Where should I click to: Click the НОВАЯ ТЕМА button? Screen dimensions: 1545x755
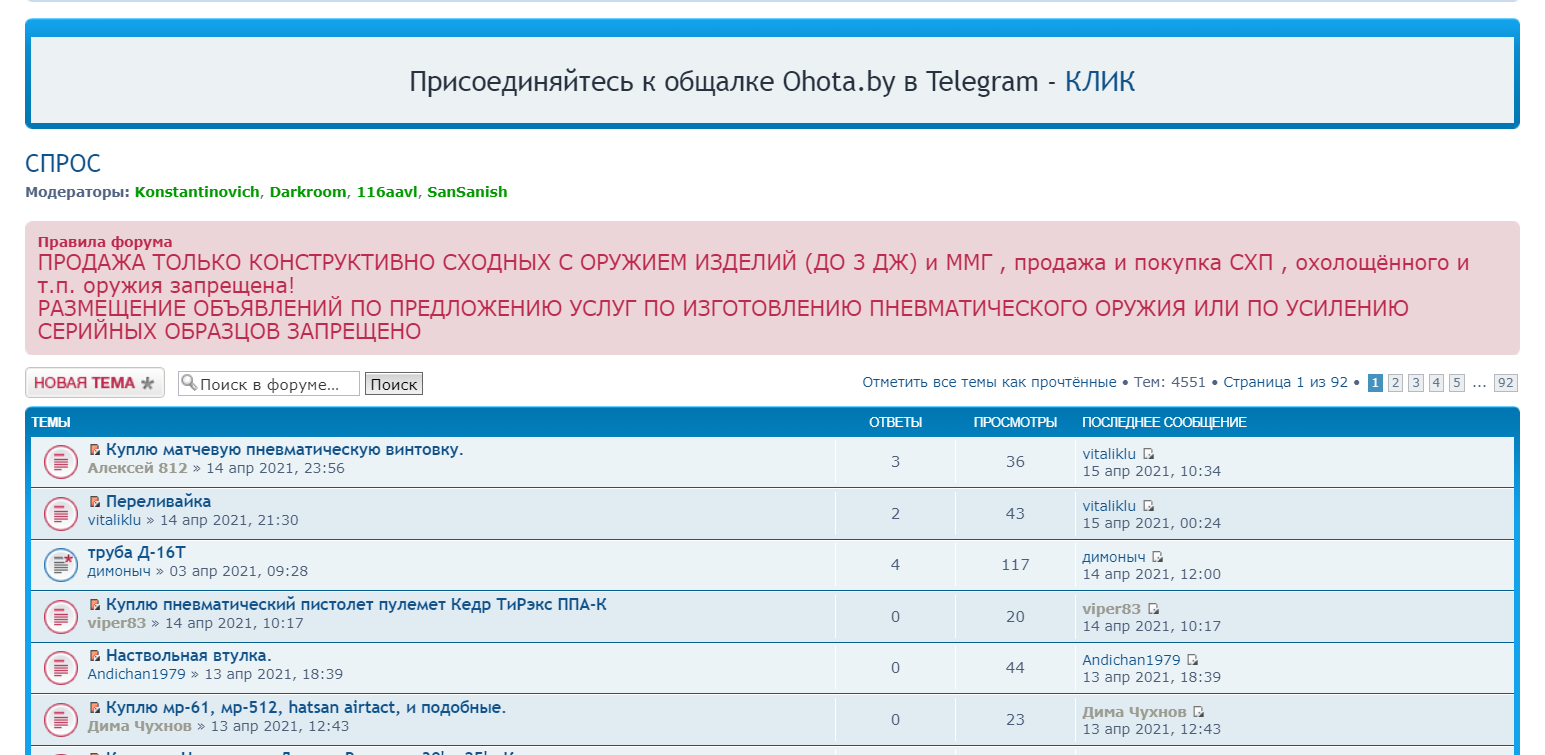[x=95, y=383]
